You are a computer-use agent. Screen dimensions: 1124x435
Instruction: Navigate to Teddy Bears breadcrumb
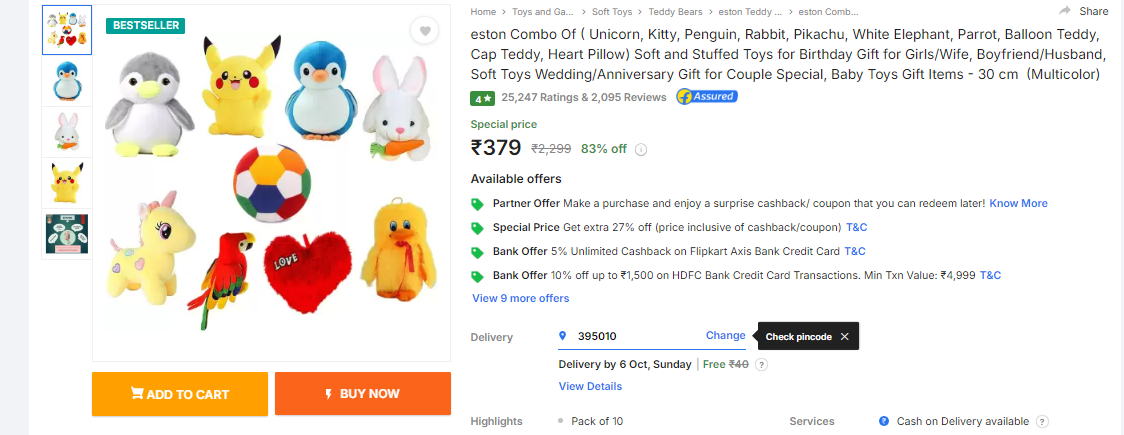pyautogui.click(x=676, y=12)
